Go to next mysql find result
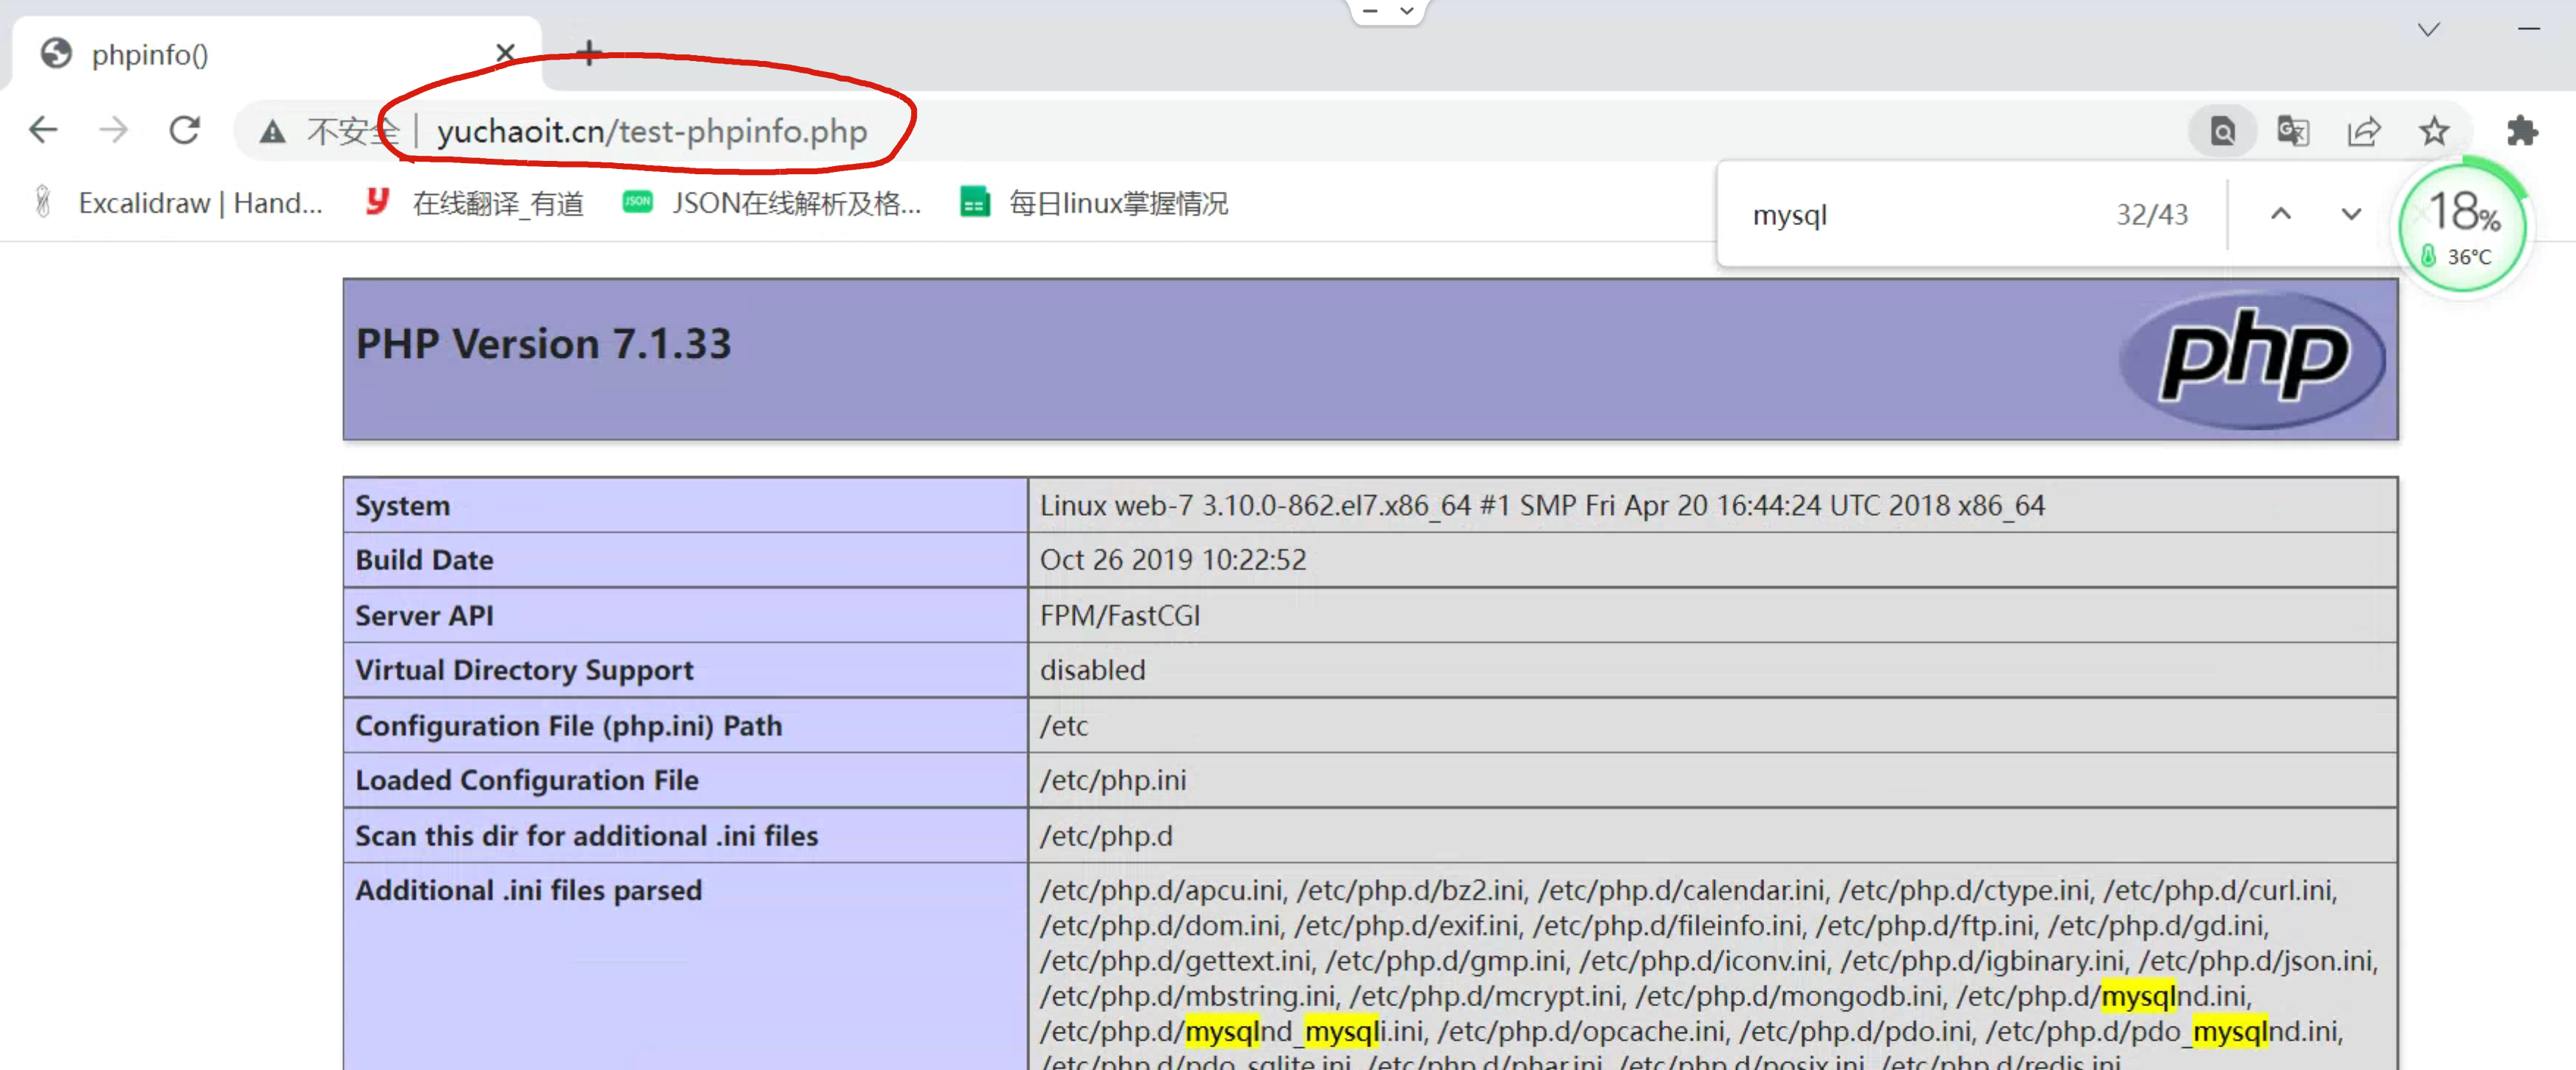The width and height of the screenshot is (2576, 1070). coord(2351,214)
